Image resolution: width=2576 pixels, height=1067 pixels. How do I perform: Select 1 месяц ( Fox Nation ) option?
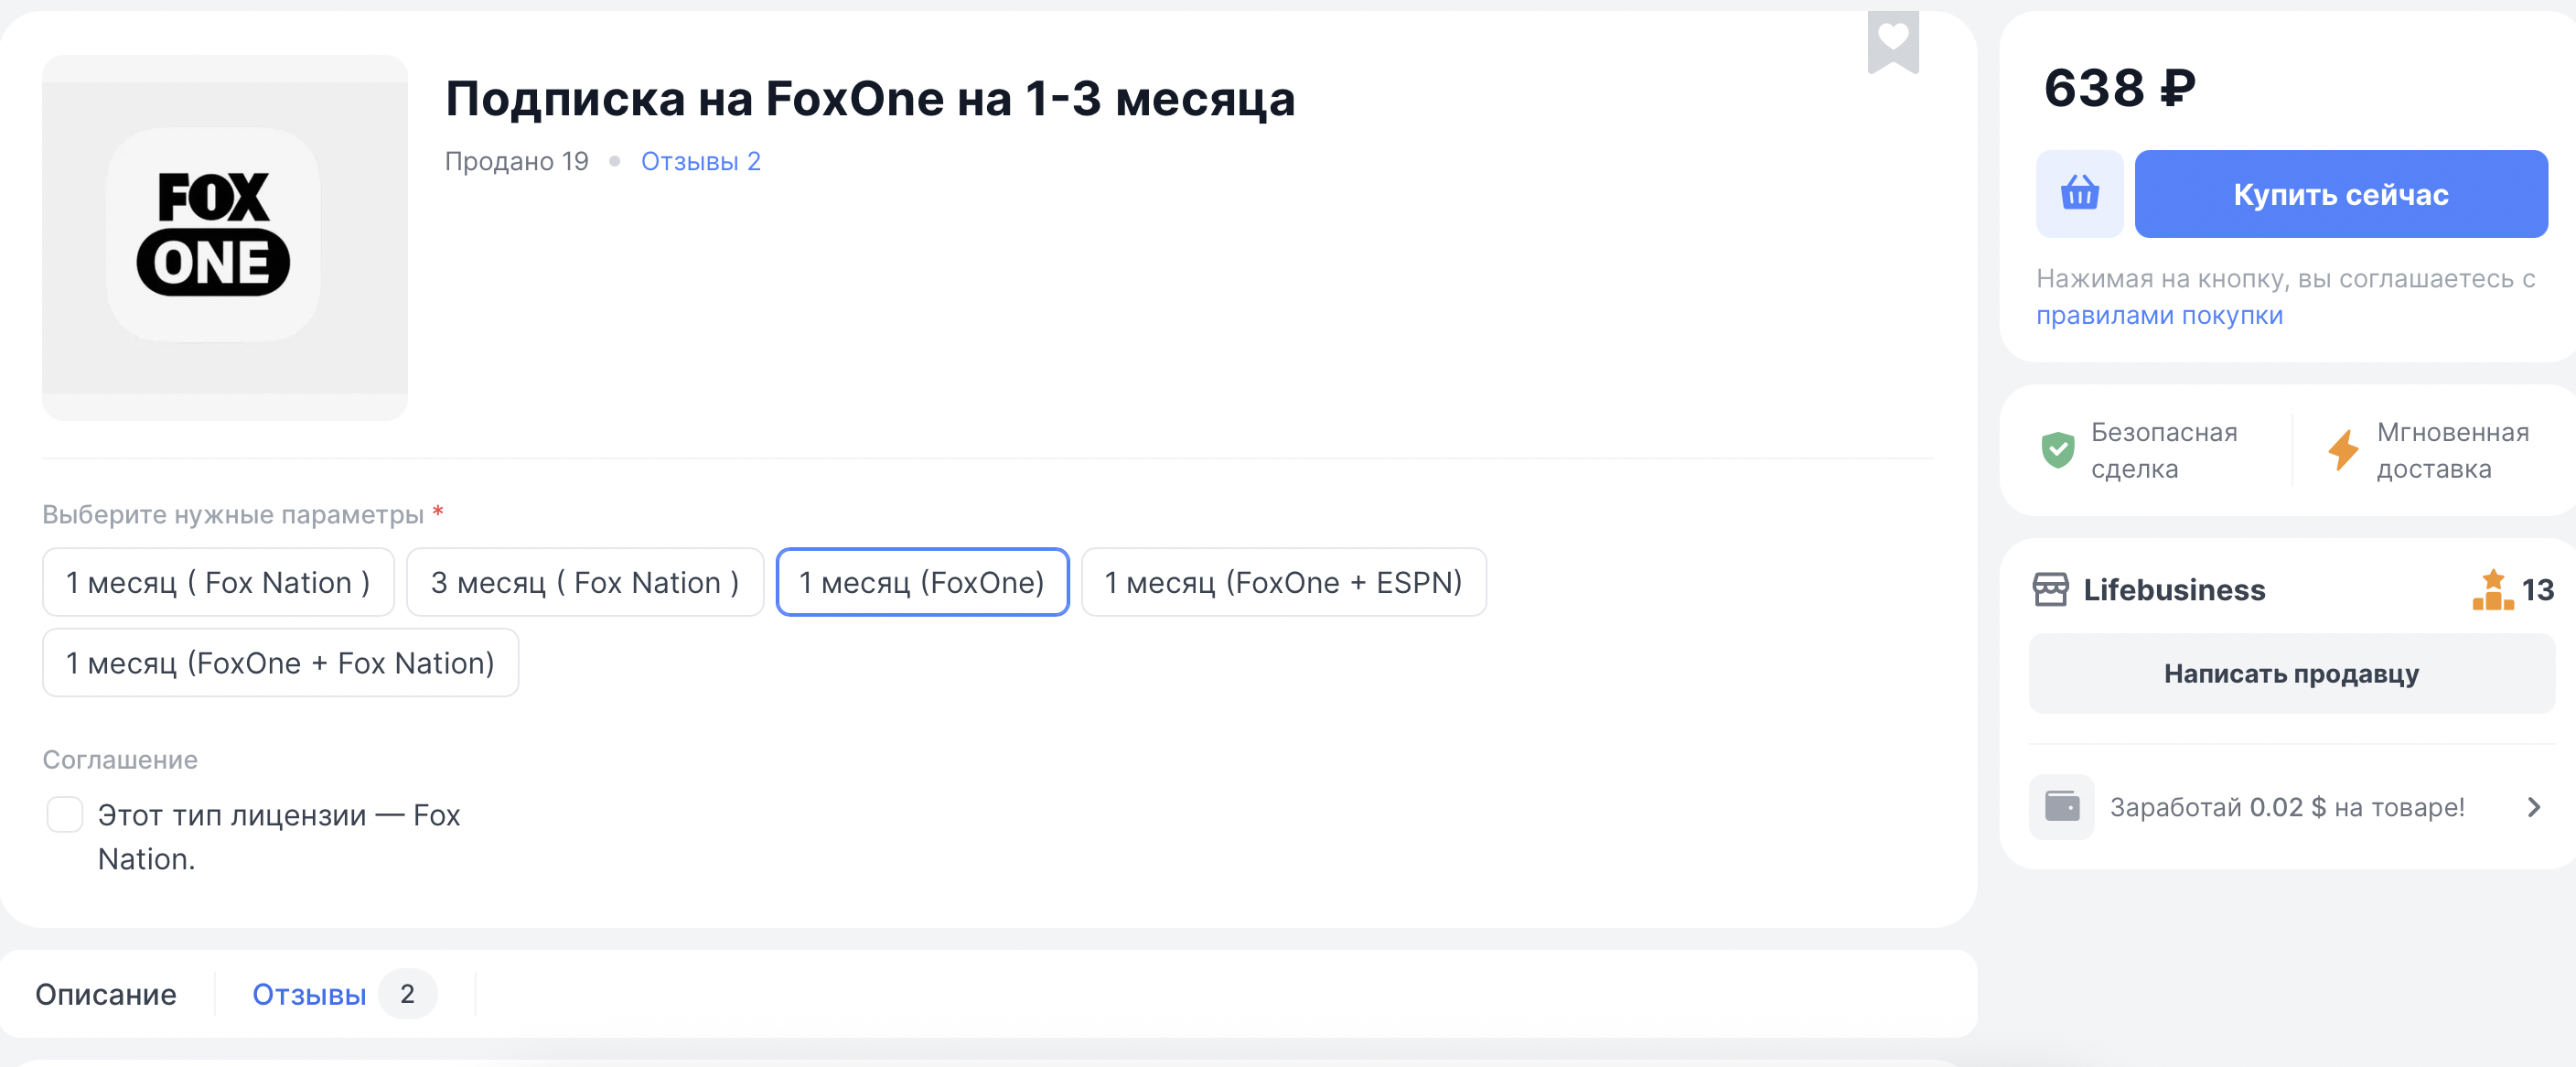[x=218, y=582]
